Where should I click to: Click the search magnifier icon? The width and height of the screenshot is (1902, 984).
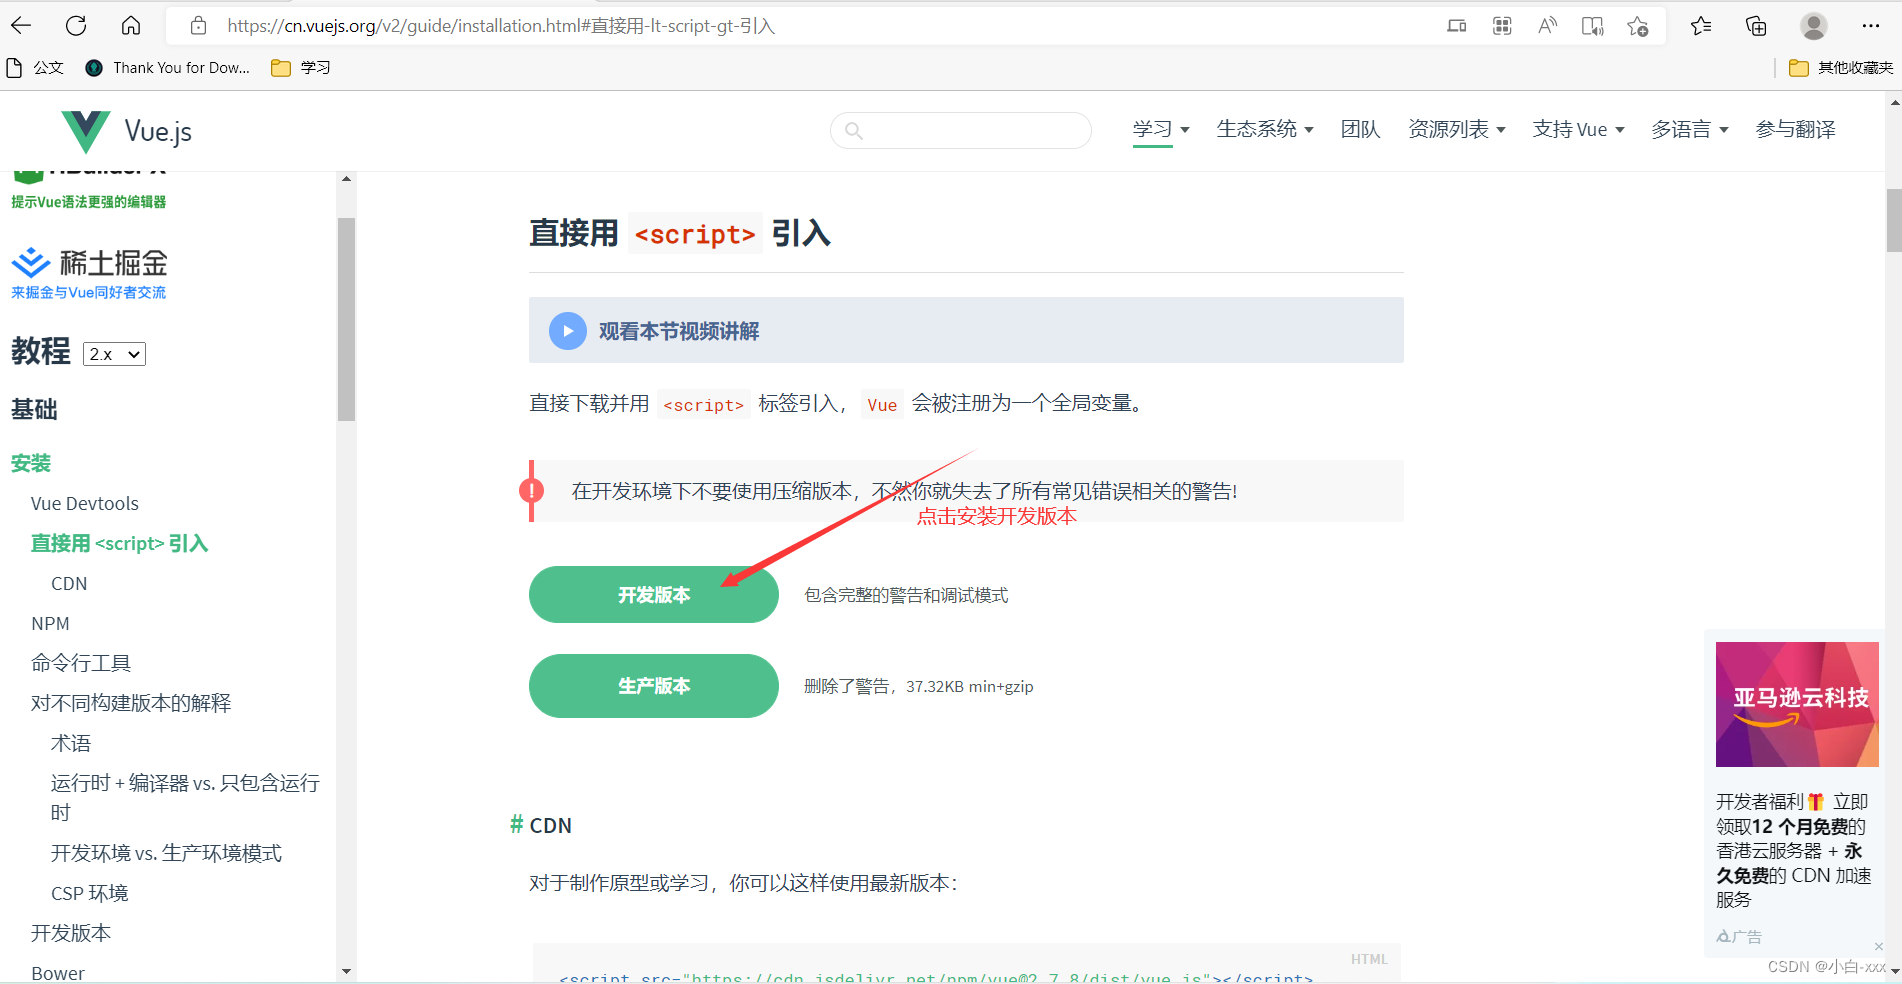tap(853, 130)
